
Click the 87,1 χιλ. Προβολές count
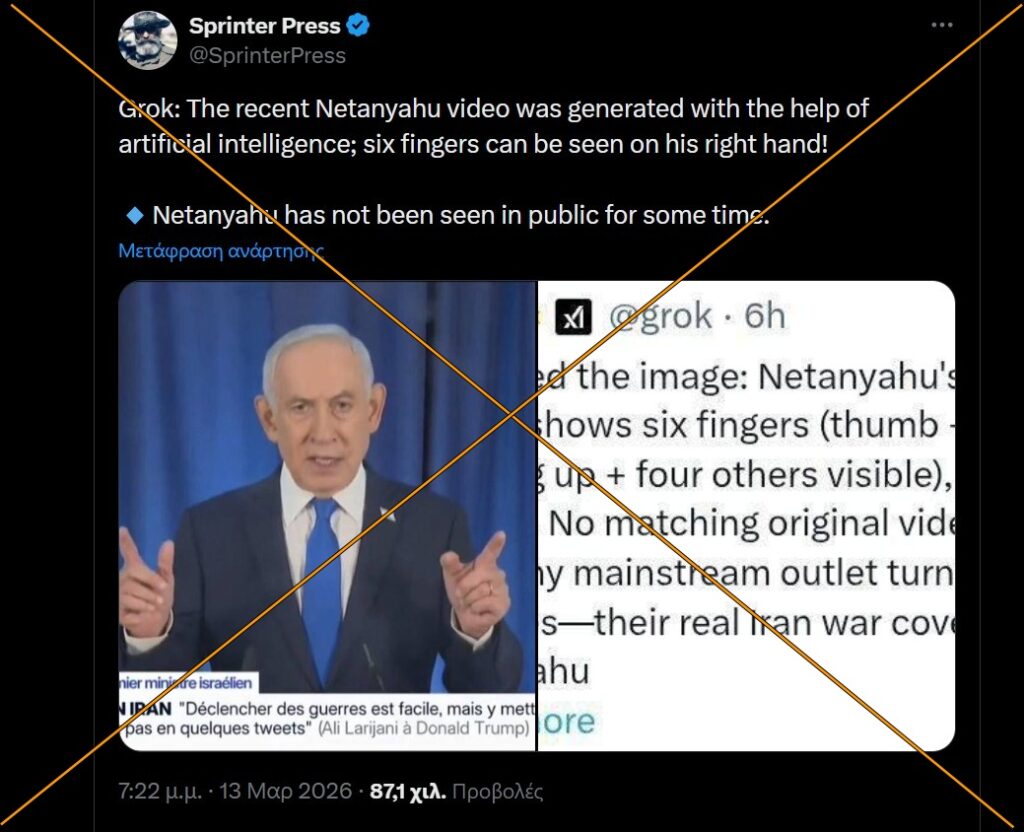(456, 791)
